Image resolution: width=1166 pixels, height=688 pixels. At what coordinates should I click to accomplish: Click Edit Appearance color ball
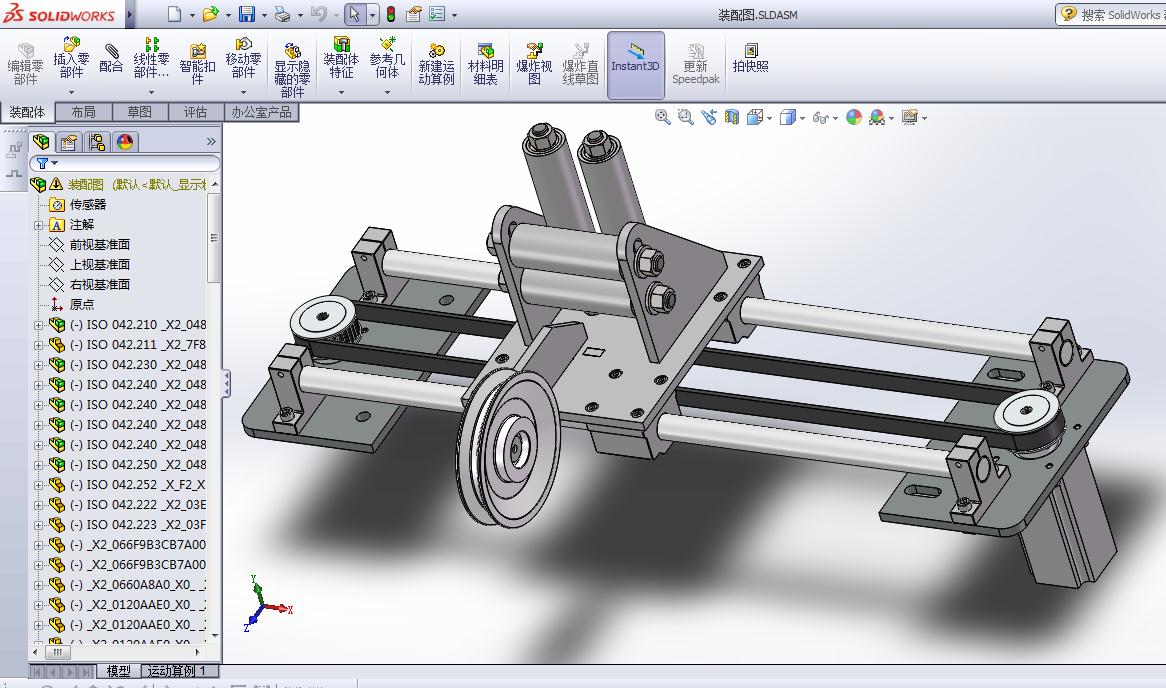pyautogui.click(x=854, y=117)
